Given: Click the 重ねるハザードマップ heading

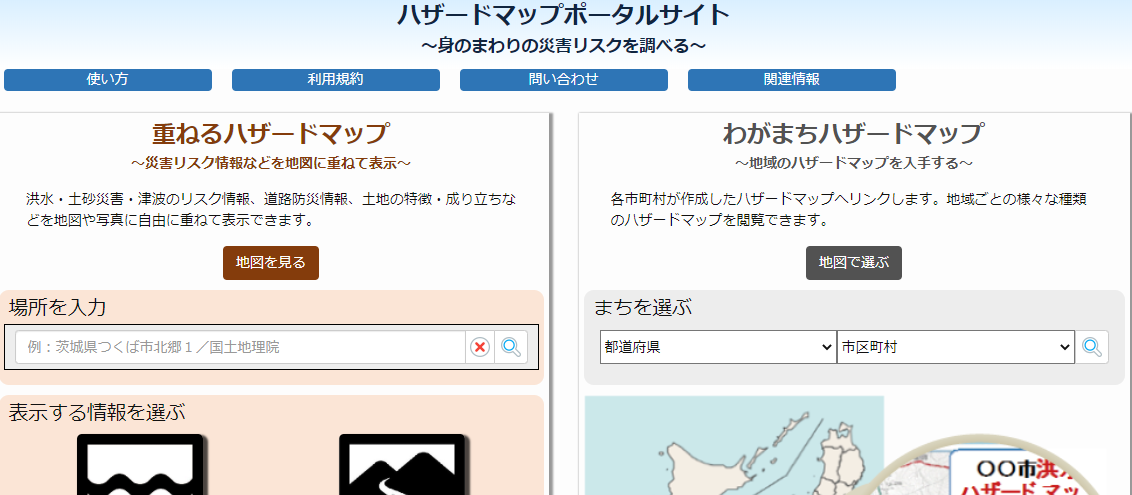Looking at the screenshot, I should pyautogui.click(x=270, y=134).
